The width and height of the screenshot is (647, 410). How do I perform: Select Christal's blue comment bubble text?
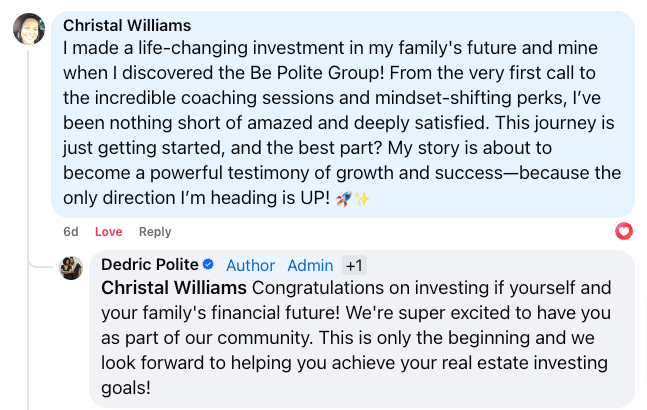click(342, 123)
